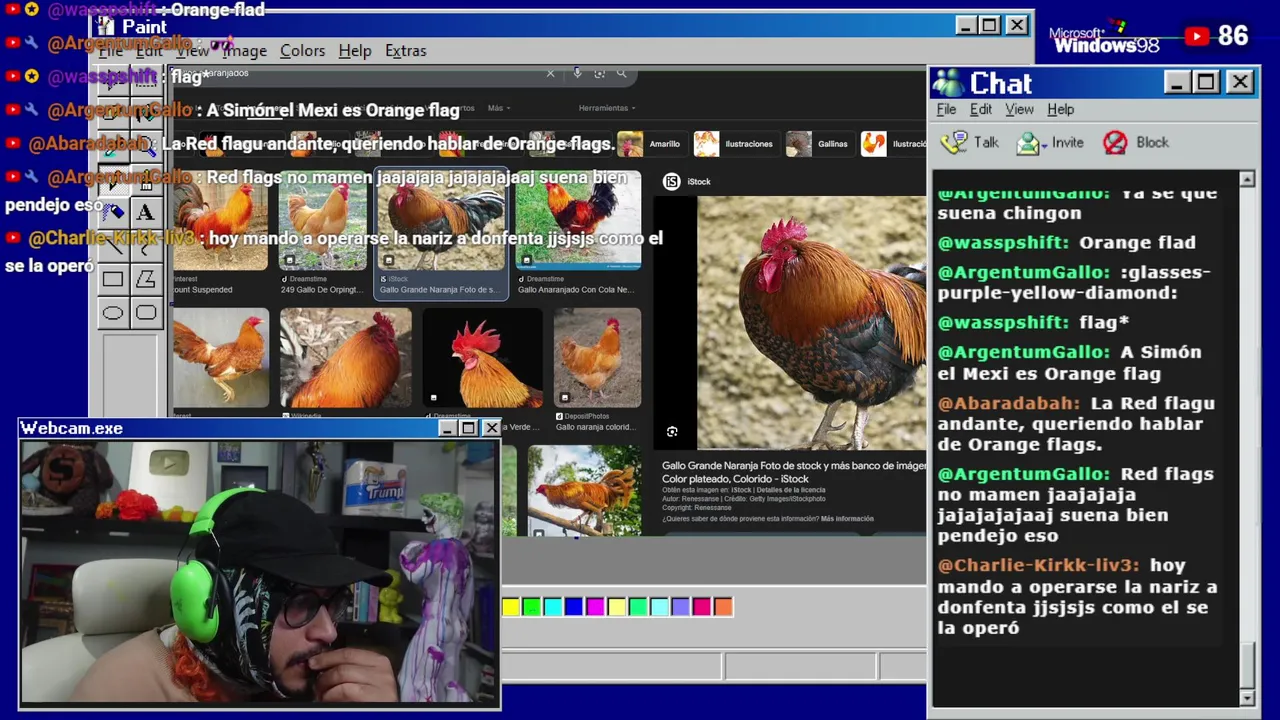Click the Block icon in Chat

(1115, 143)
